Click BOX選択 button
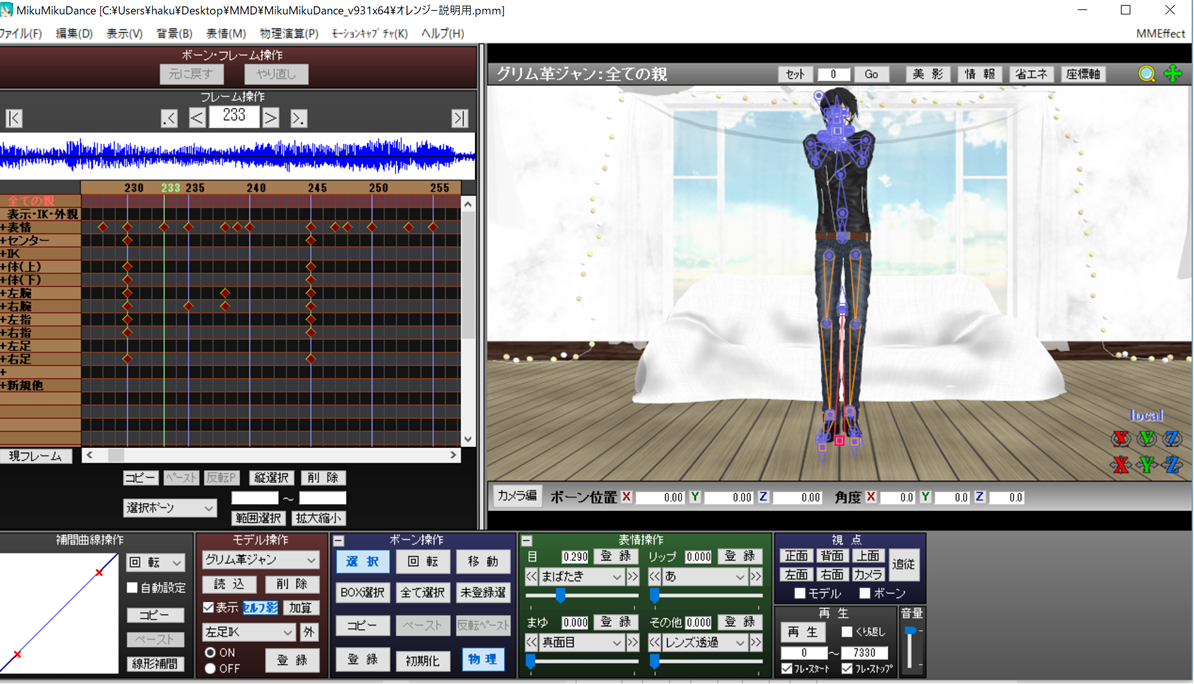The height and width of the screenshot is (684, 1194). pos(362,592)
